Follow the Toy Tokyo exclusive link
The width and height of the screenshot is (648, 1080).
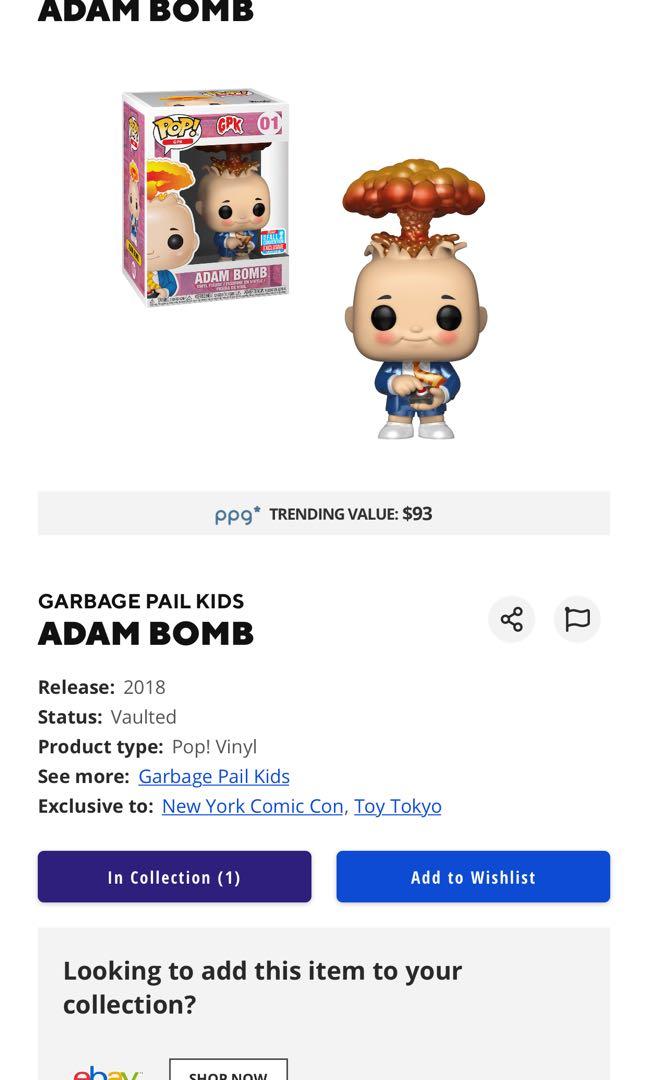point(397,806)
